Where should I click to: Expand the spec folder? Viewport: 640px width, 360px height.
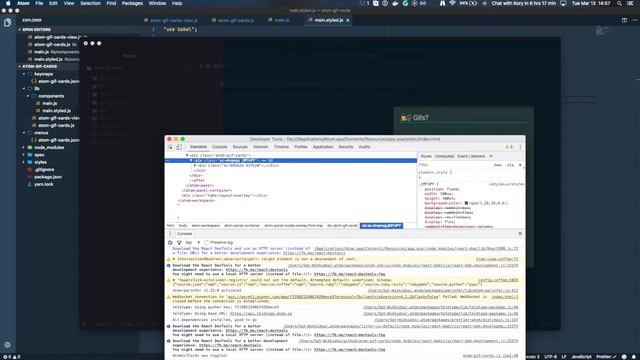24,155
